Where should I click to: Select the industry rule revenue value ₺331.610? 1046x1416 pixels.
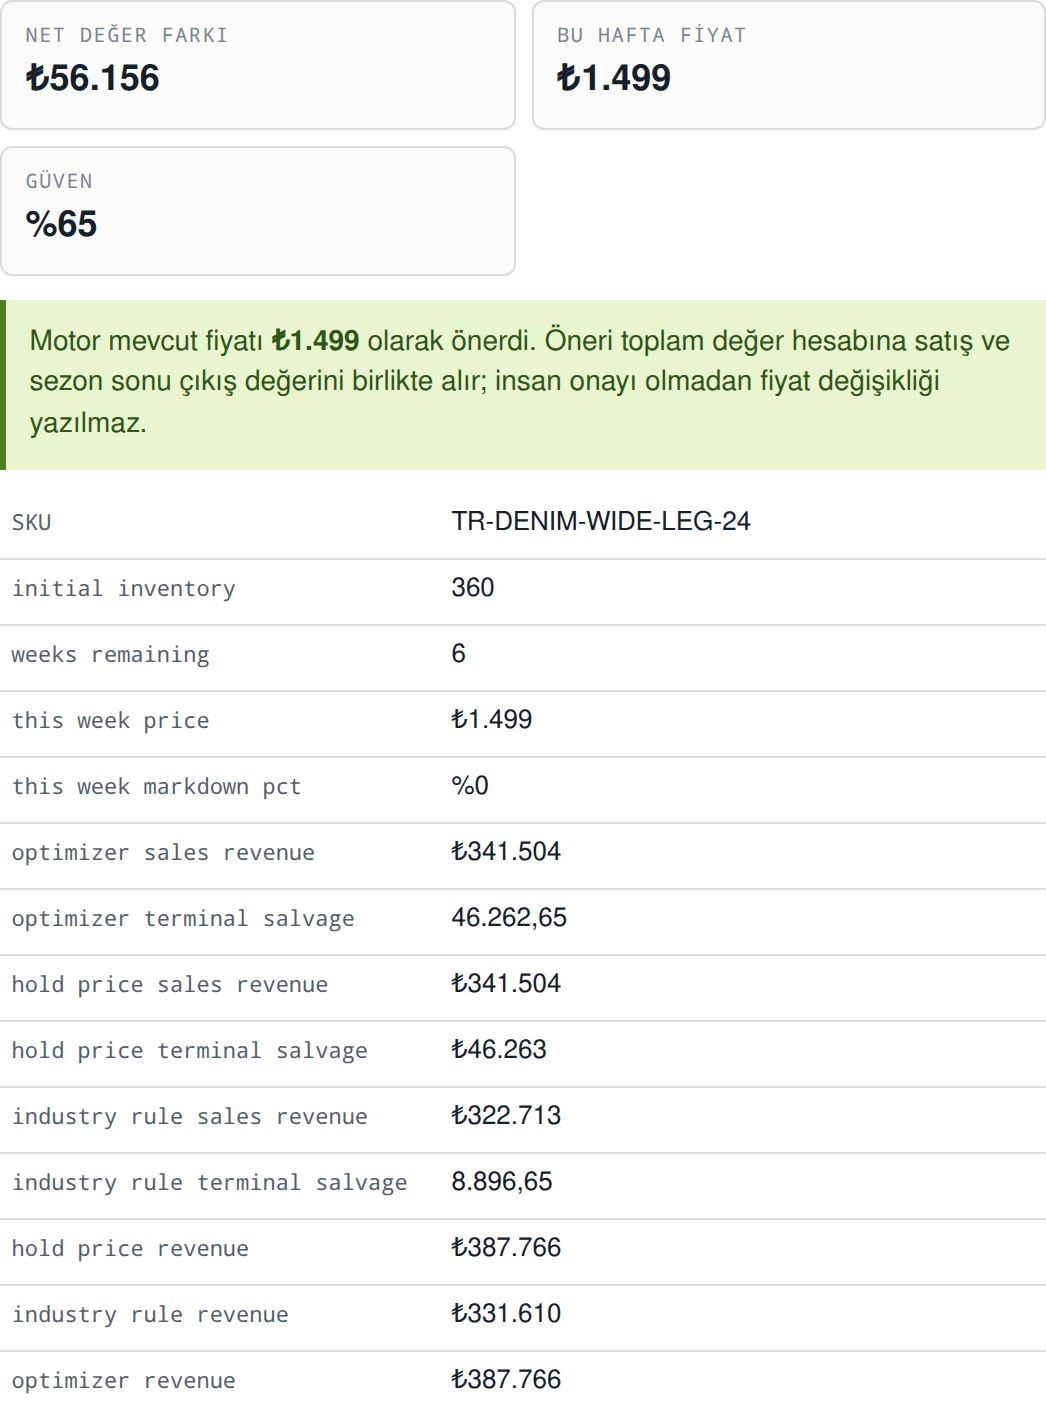(506, 1313)
